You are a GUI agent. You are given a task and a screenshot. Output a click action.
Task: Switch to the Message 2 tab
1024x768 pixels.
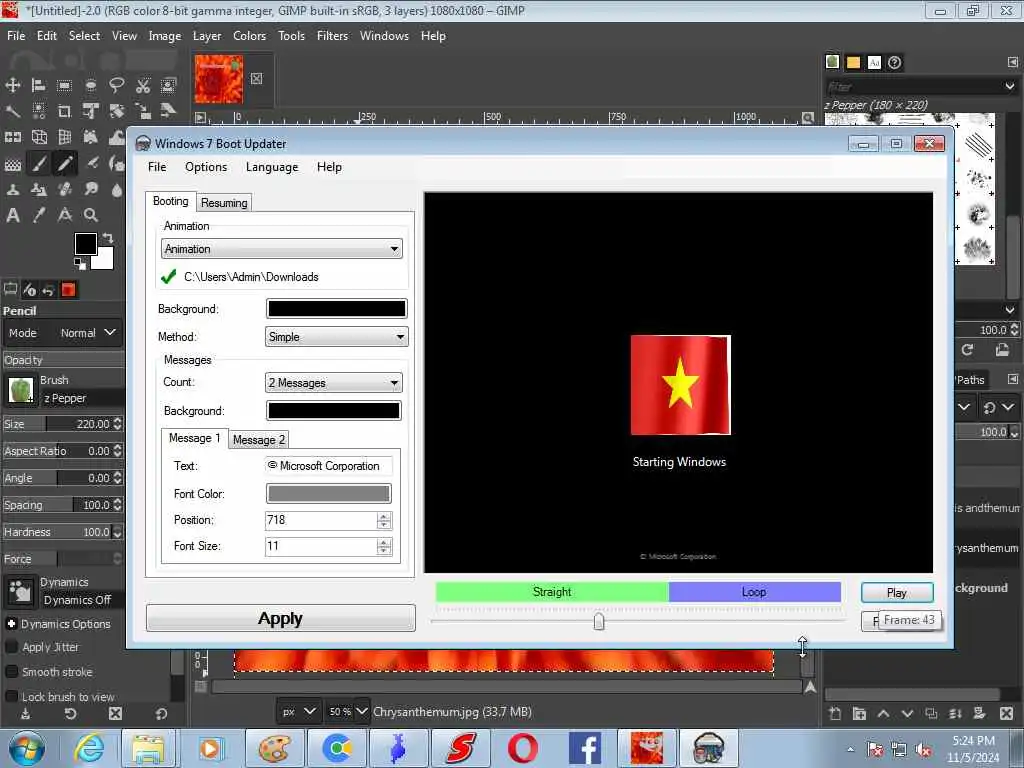tap(259, 440)
